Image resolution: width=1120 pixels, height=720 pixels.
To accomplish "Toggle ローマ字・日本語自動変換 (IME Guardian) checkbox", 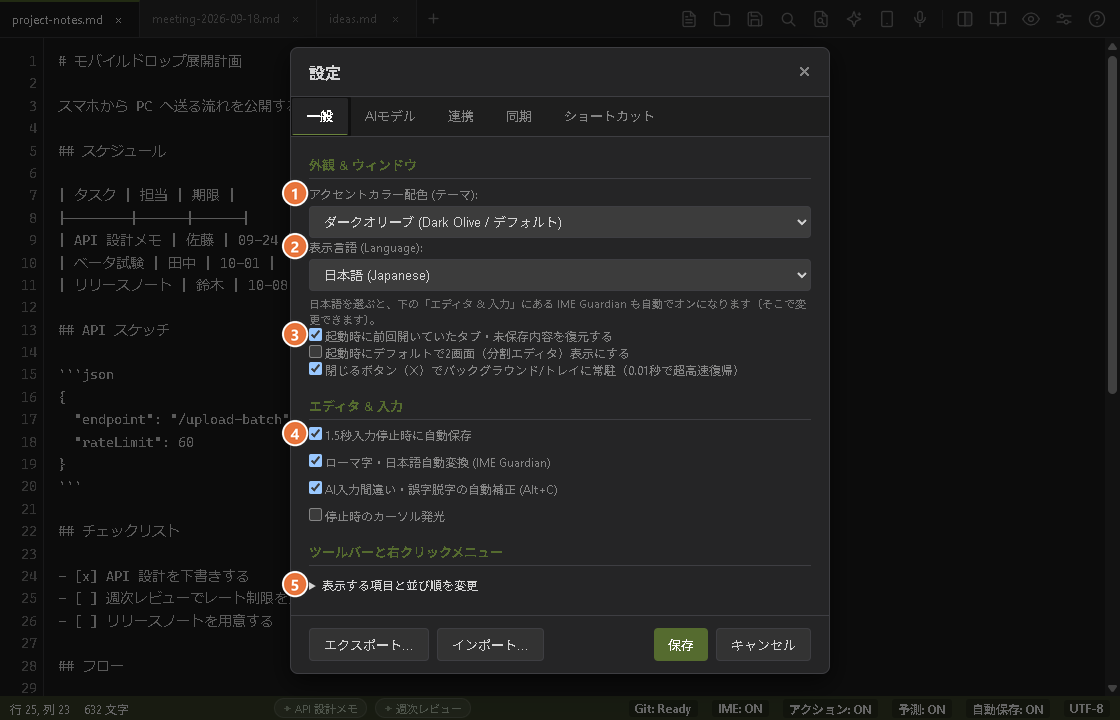I will point(316,461).
